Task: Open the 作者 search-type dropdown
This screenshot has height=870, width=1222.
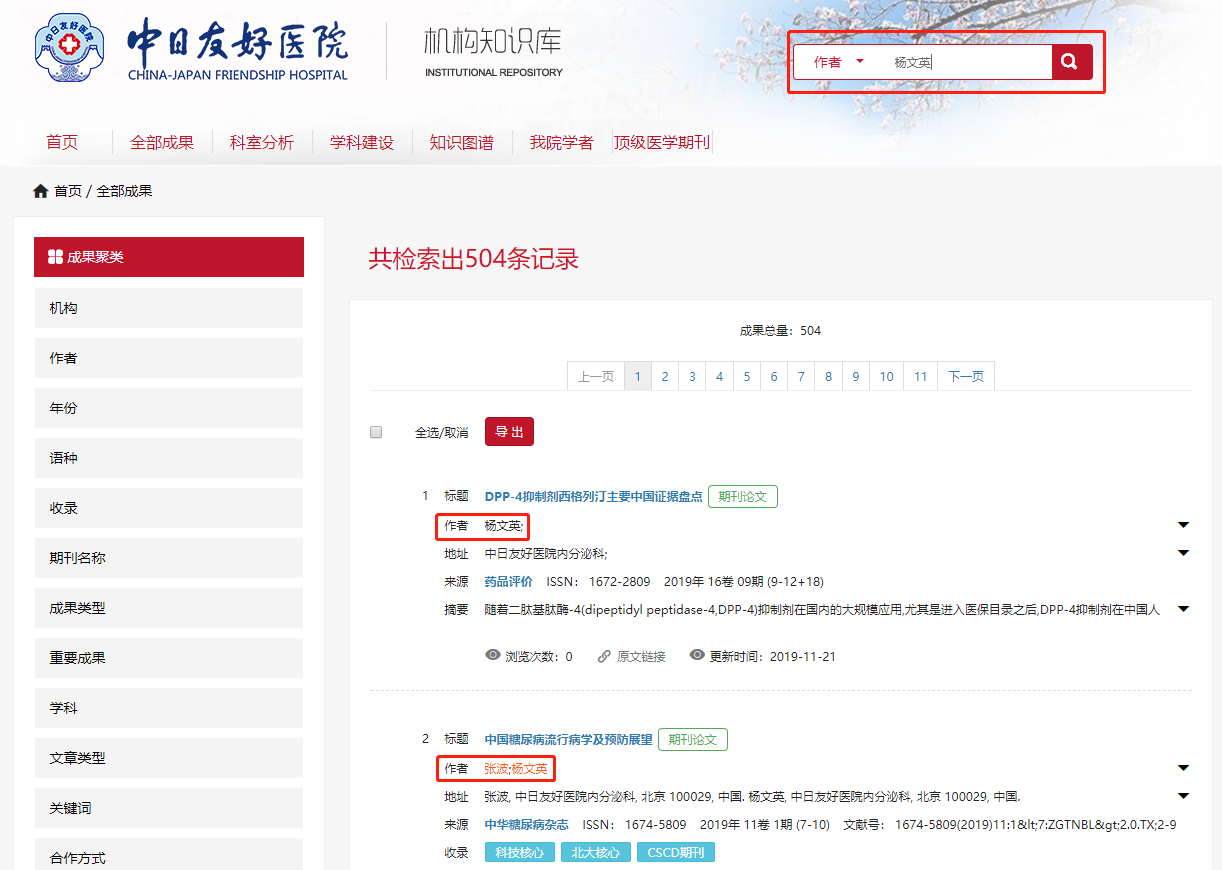Action: (x=838, y=62)
